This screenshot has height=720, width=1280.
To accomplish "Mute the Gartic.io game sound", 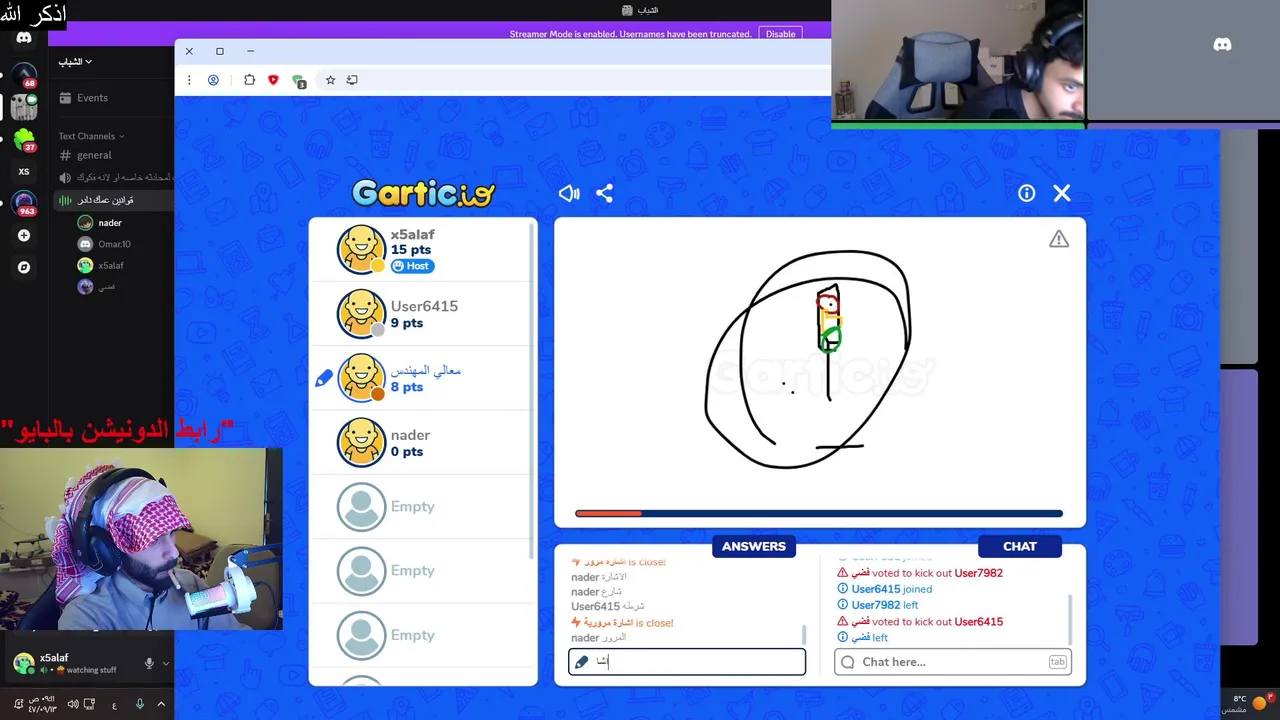I will click(x=569, y=193).
